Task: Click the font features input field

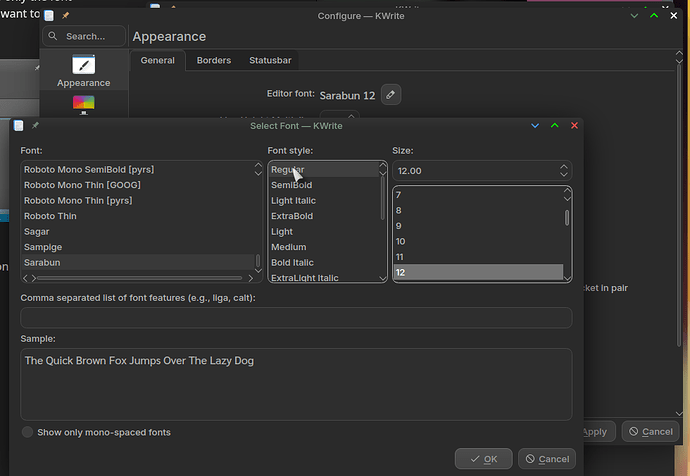Action: click(x=296, y=318)
